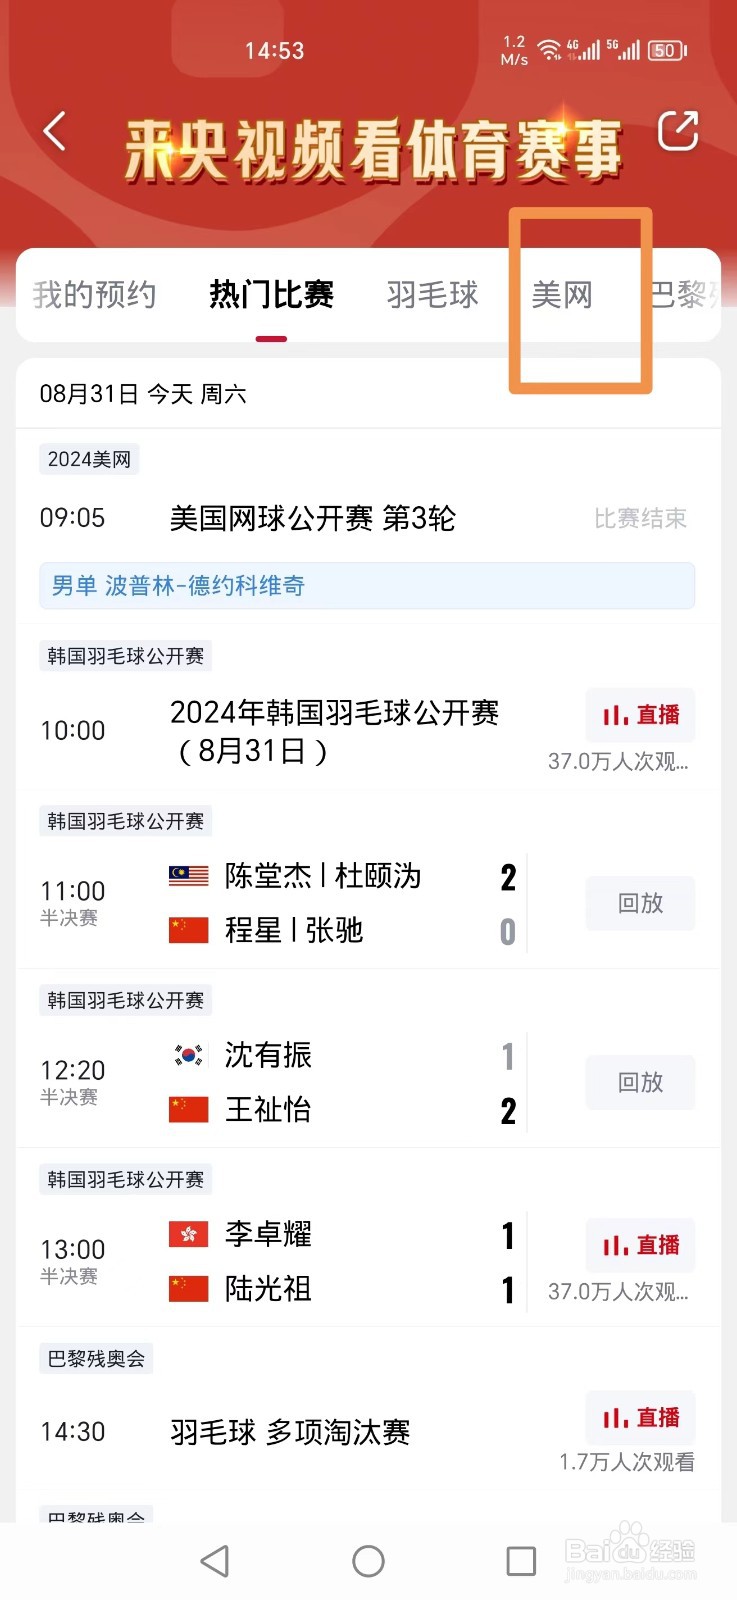
Task: Tap the Malaysia flag beside 陈堂杰
Action: tap(188, 876)
